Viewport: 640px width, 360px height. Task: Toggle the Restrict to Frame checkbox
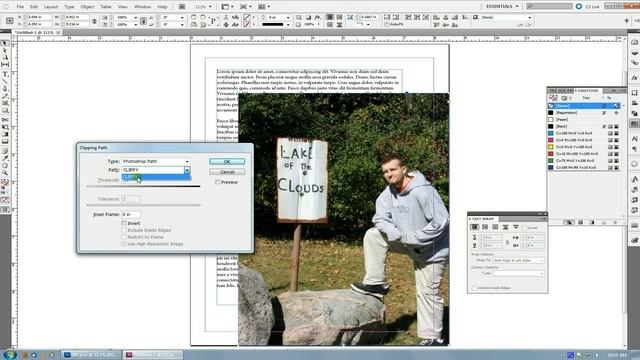tap(124, 237)
